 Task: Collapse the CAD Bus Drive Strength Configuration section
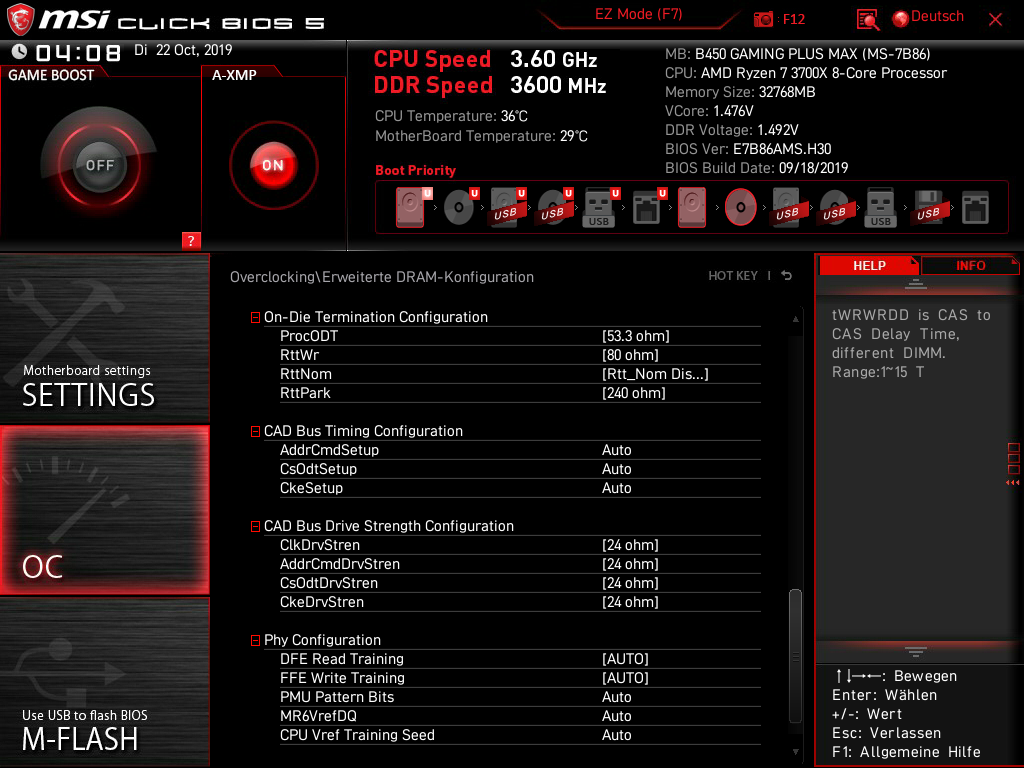tap(255, 526)
